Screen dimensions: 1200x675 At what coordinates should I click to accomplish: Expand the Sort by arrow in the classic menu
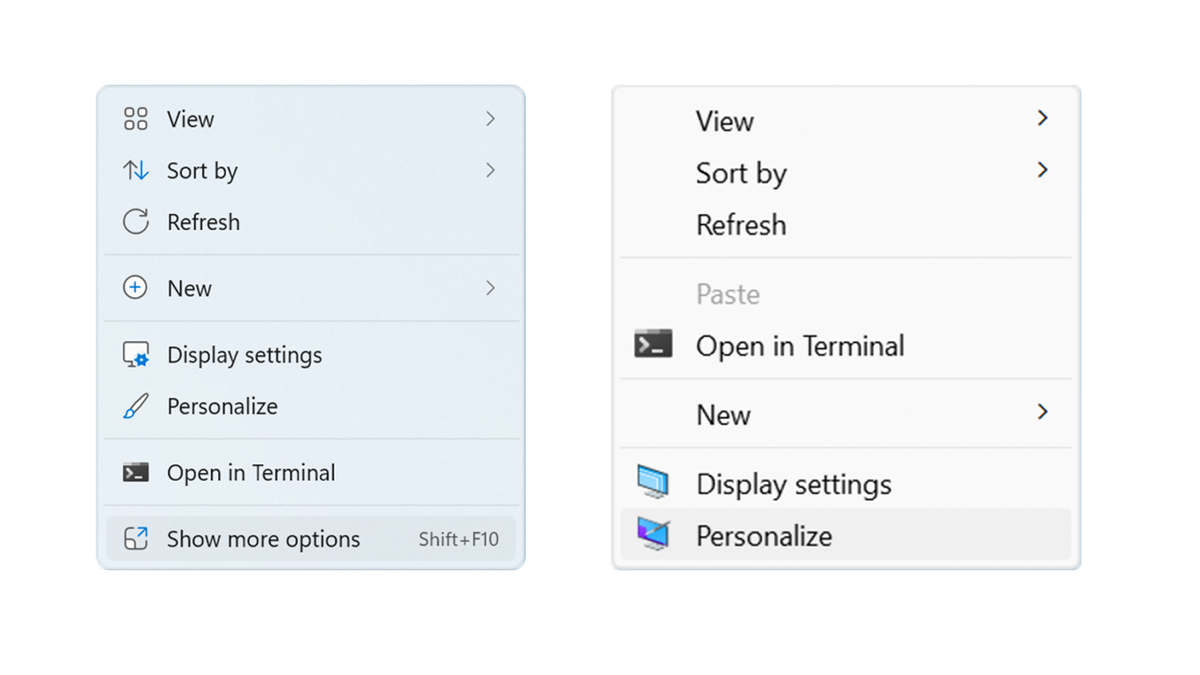pyautogui.click(x=1042, y=170)
